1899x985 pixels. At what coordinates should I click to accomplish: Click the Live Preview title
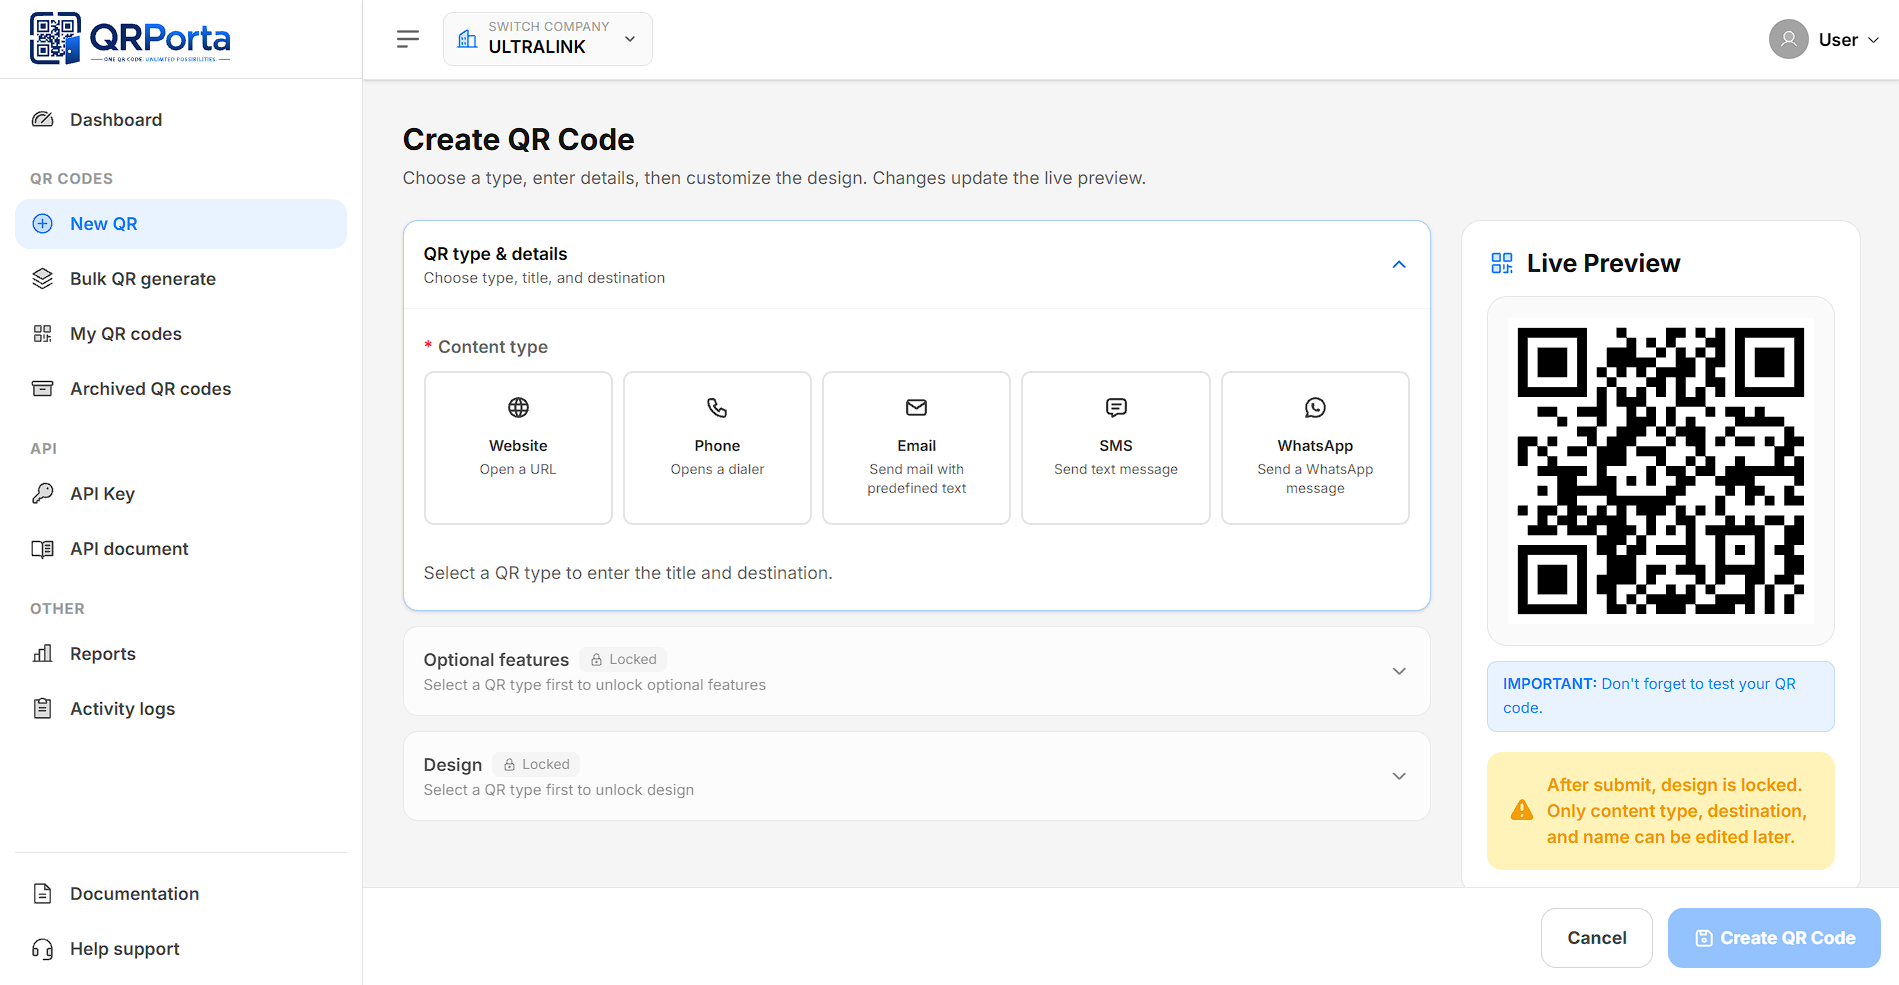[x=1603, y=263]
